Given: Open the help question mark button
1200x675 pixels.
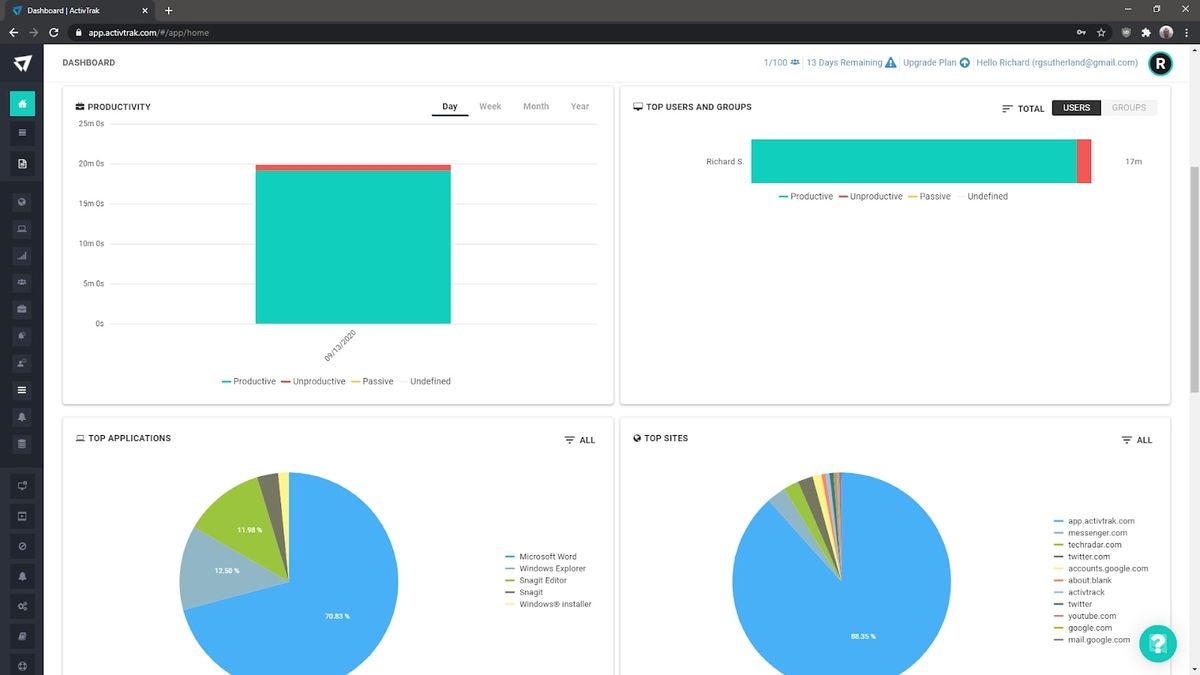Looking at the screenshot, I should pyautogui.click(x=1157, y=643).
